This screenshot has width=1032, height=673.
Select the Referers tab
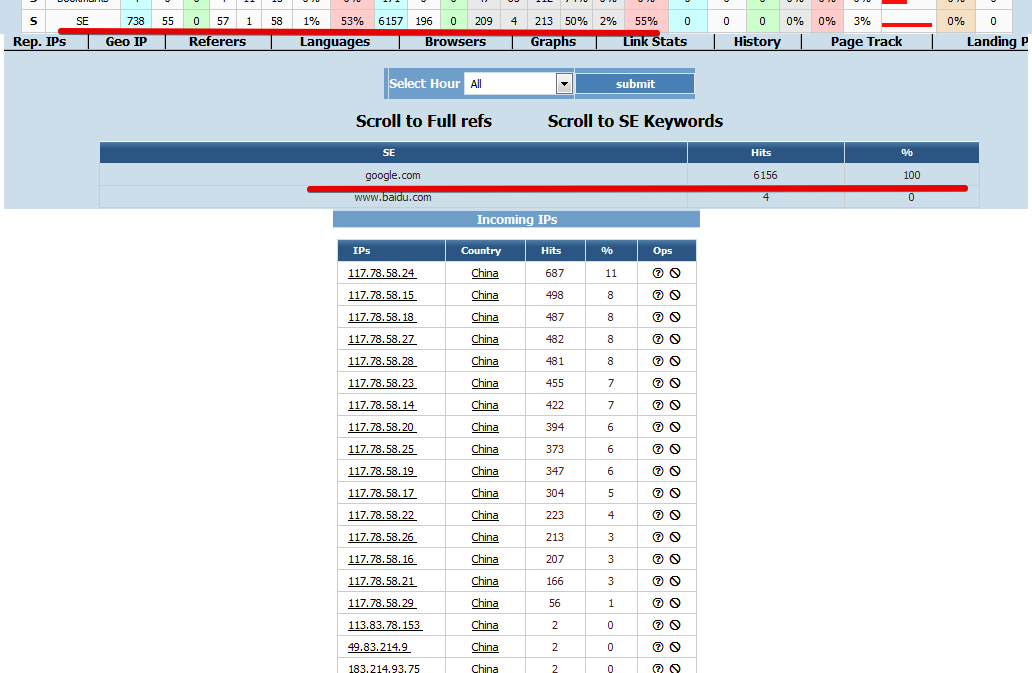click(217, 41)
